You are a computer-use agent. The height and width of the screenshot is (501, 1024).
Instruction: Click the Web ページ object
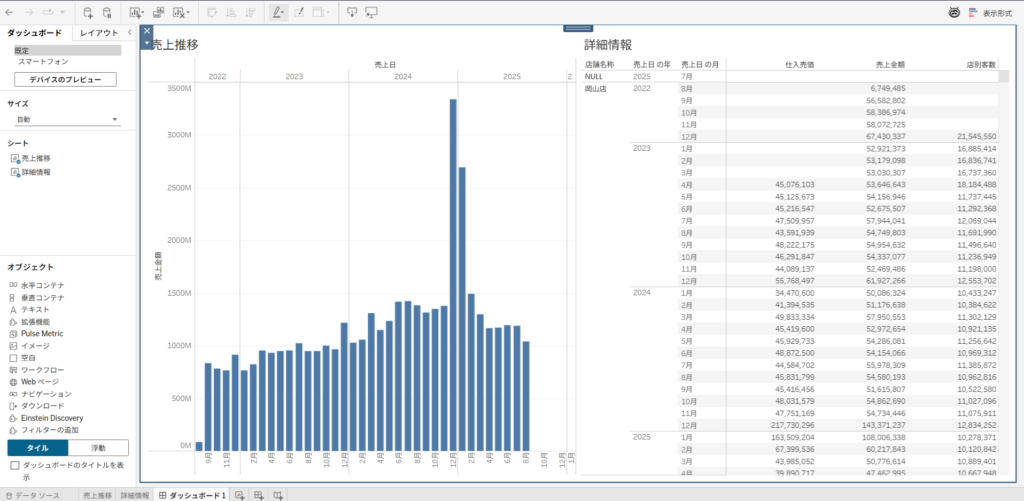click(34, 381)
